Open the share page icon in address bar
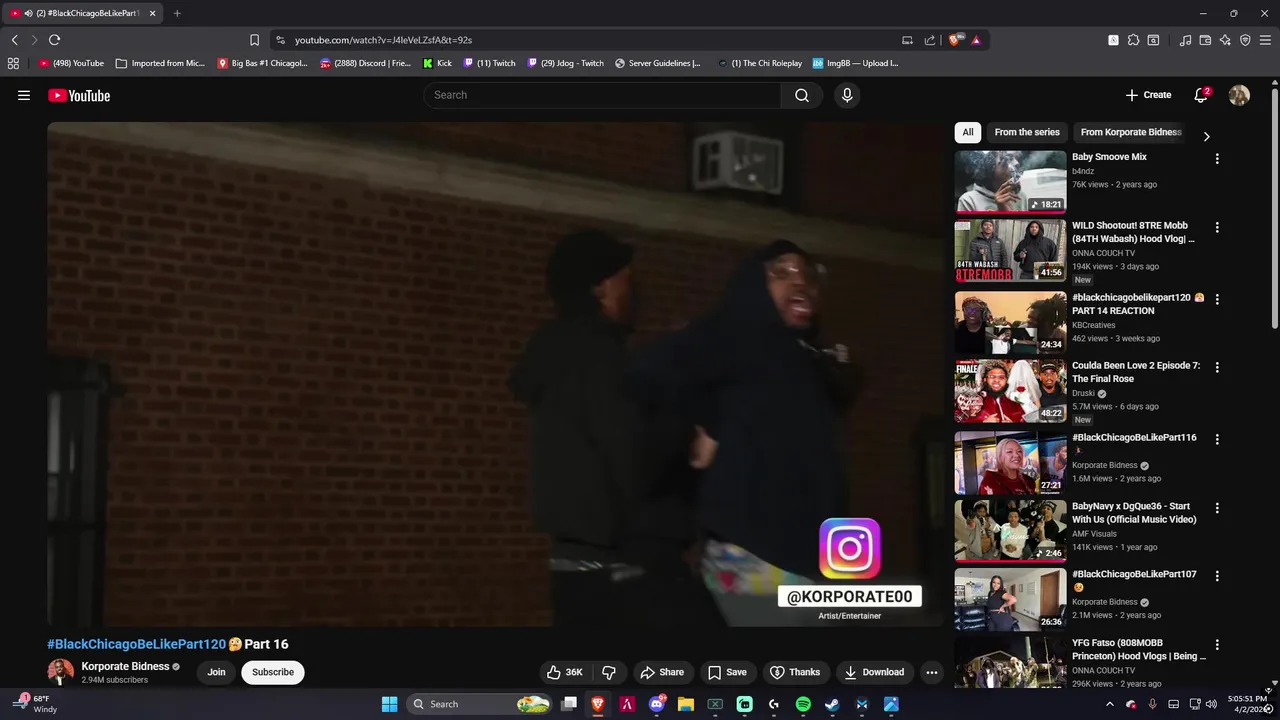 (930, 40)
